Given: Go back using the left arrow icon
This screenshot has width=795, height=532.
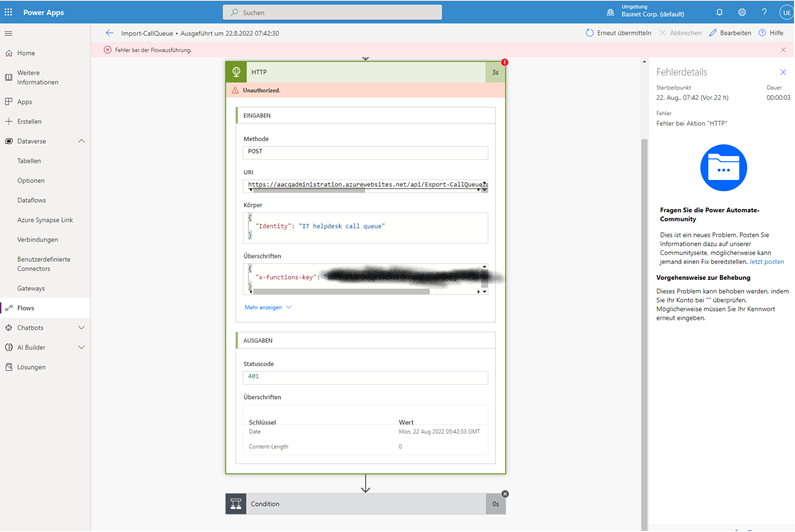Looking at the screenshot, I should point(110,33).
